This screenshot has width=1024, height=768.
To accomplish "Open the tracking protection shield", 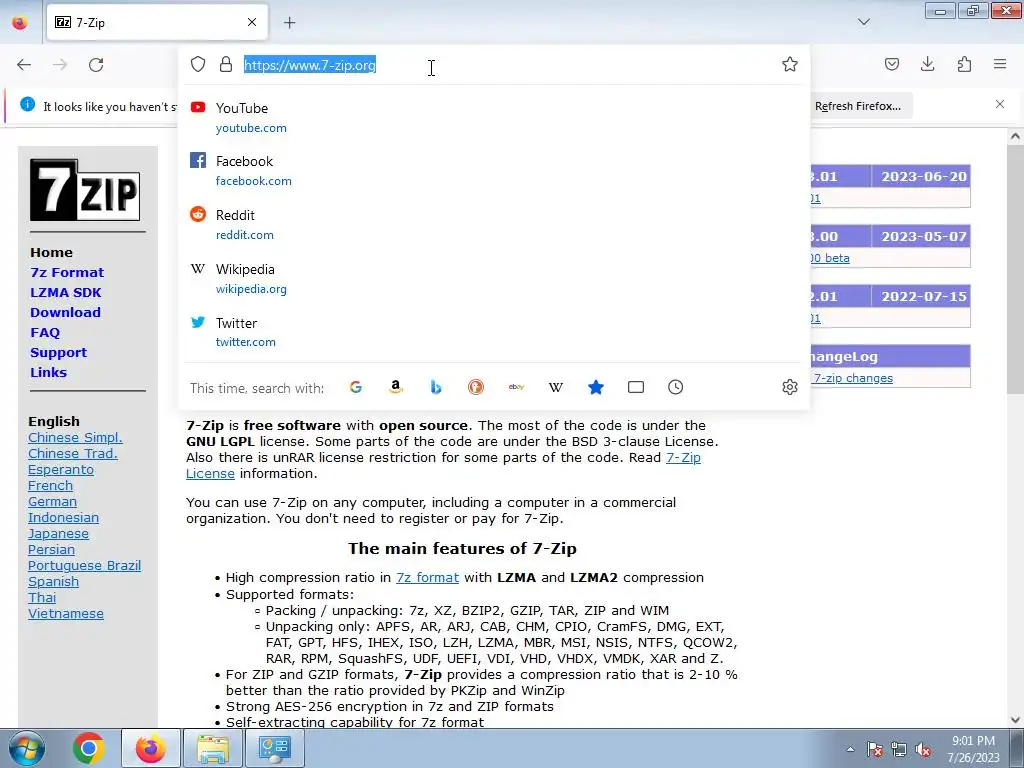I will tap(198, 64).
